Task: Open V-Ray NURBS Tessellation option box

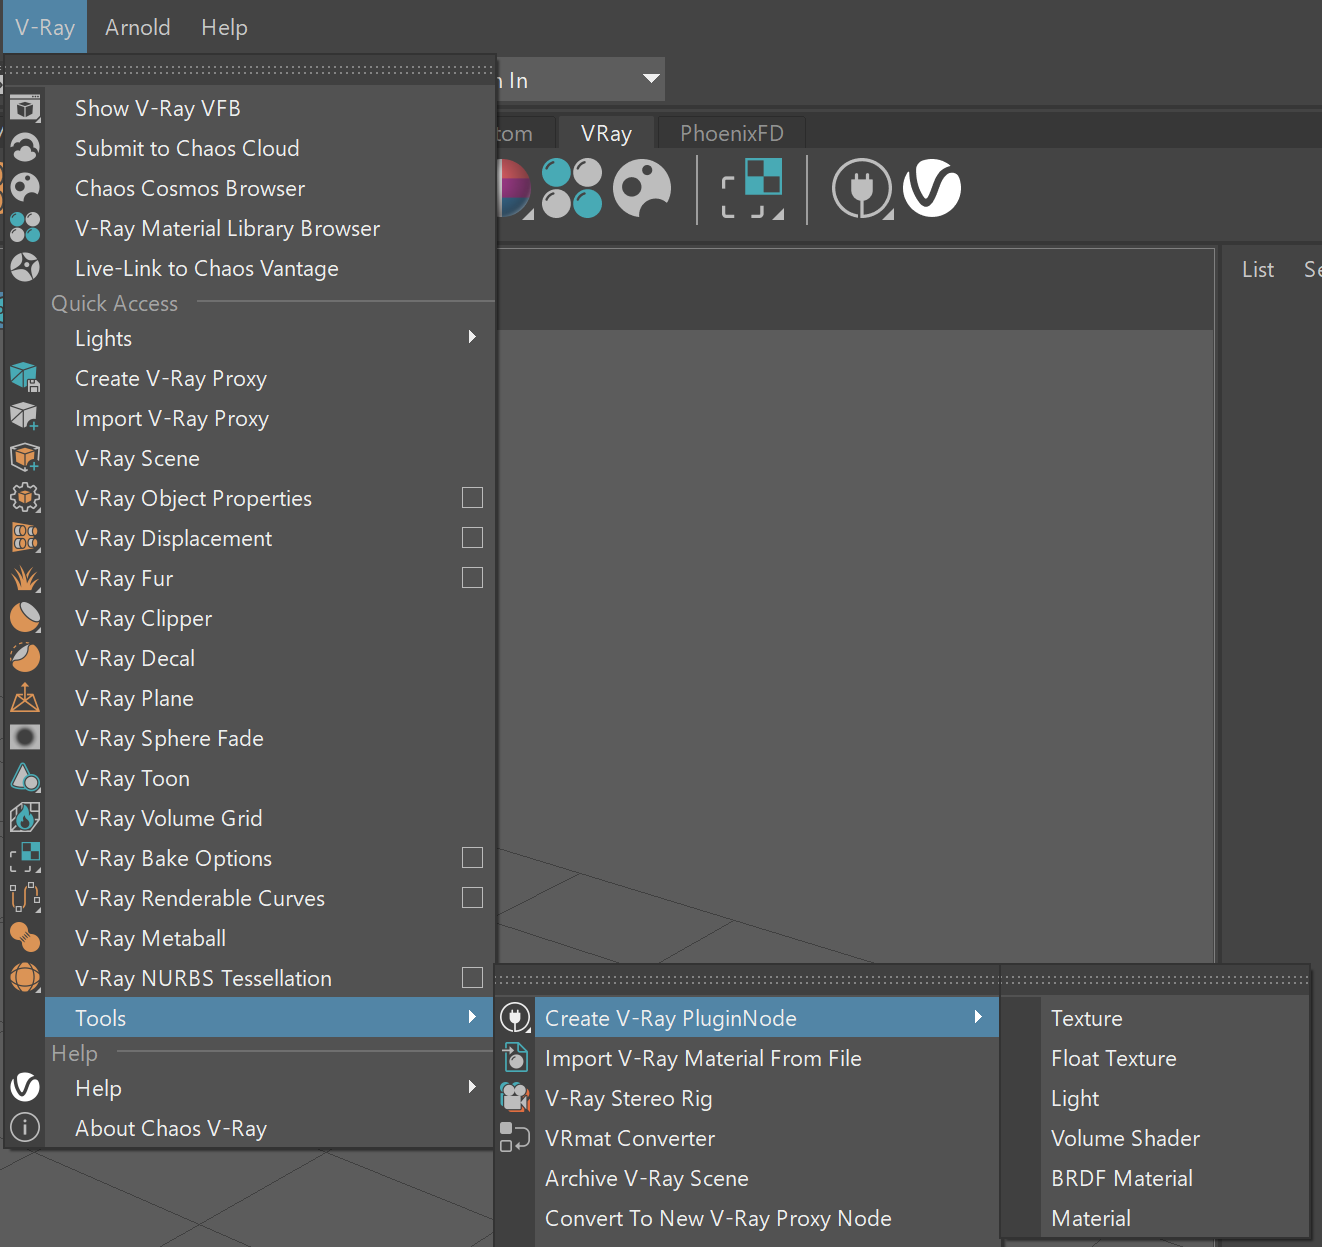Action: click(x=473, y=978)
